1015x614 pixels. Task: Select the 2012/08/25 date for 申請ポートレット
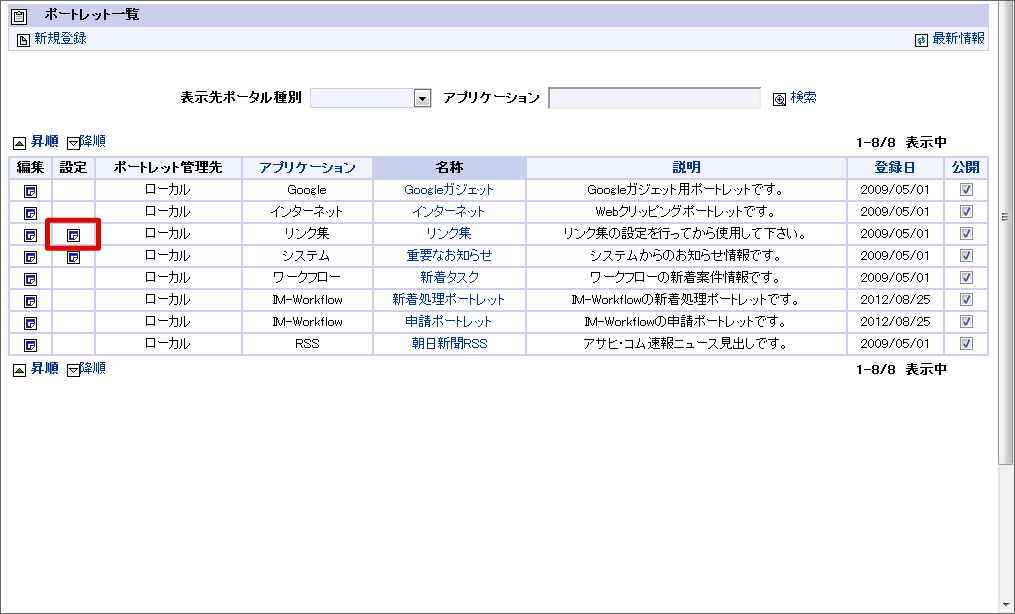[895, 322]
